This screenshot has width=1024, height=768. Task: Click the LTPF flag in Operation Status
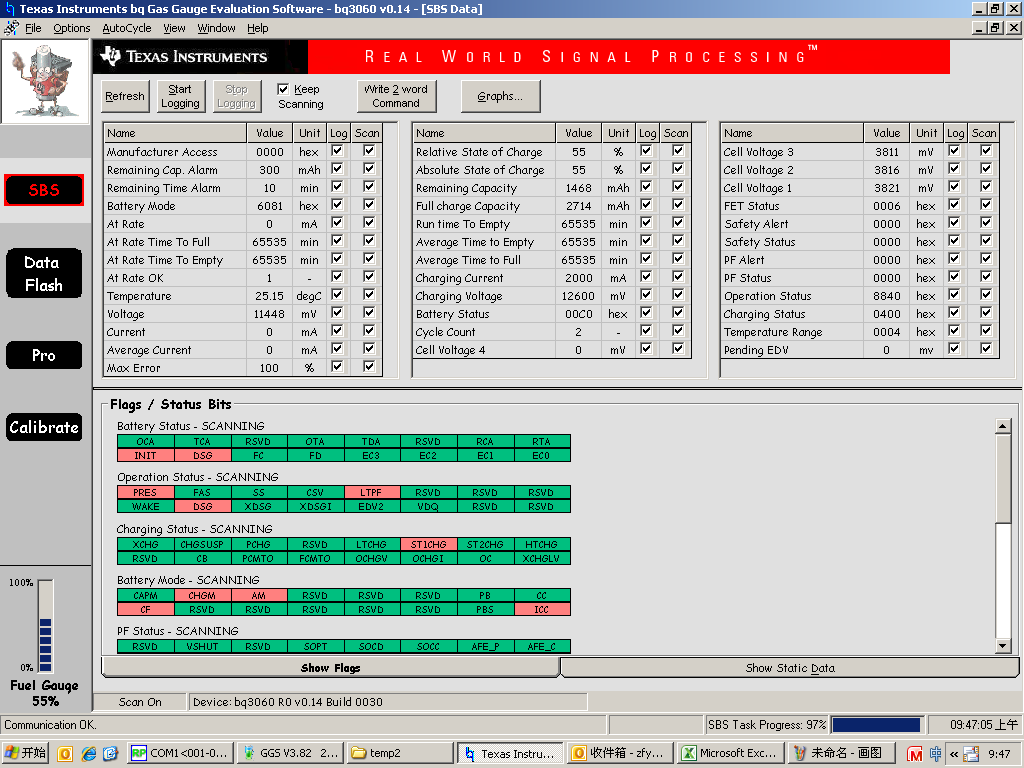coord(371,492)
